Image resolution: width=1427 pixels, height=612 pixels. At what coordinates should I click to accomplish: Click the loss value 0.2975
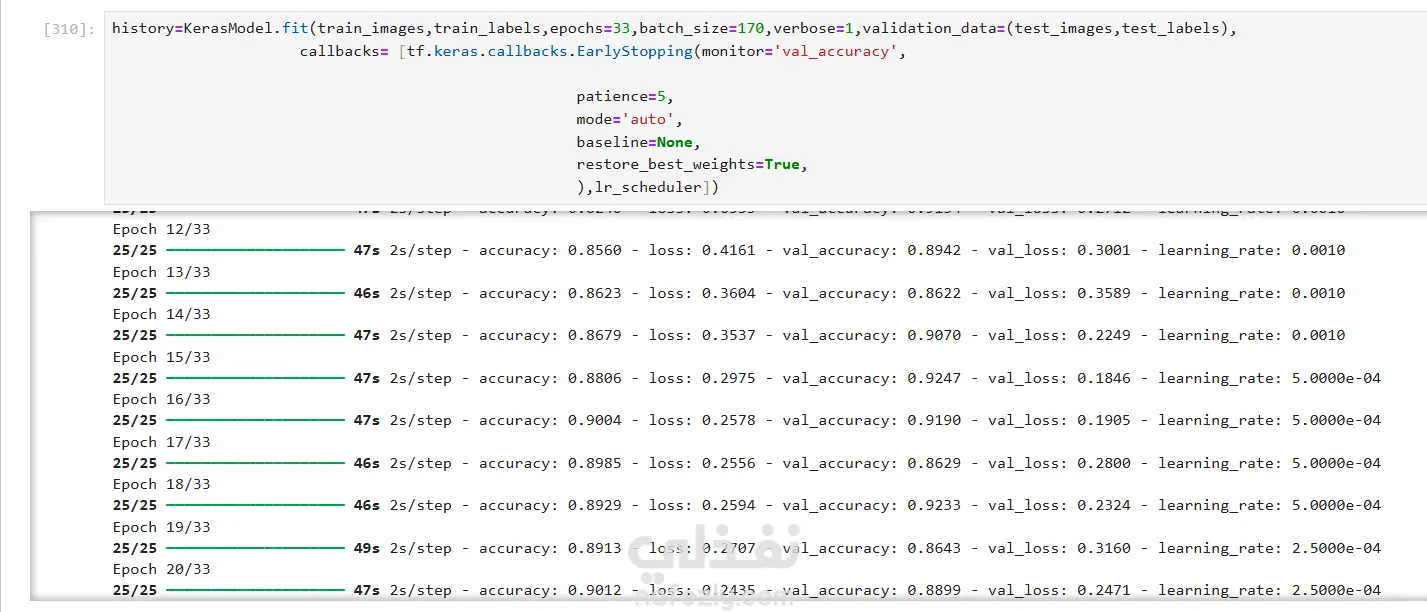pos(729,378)
